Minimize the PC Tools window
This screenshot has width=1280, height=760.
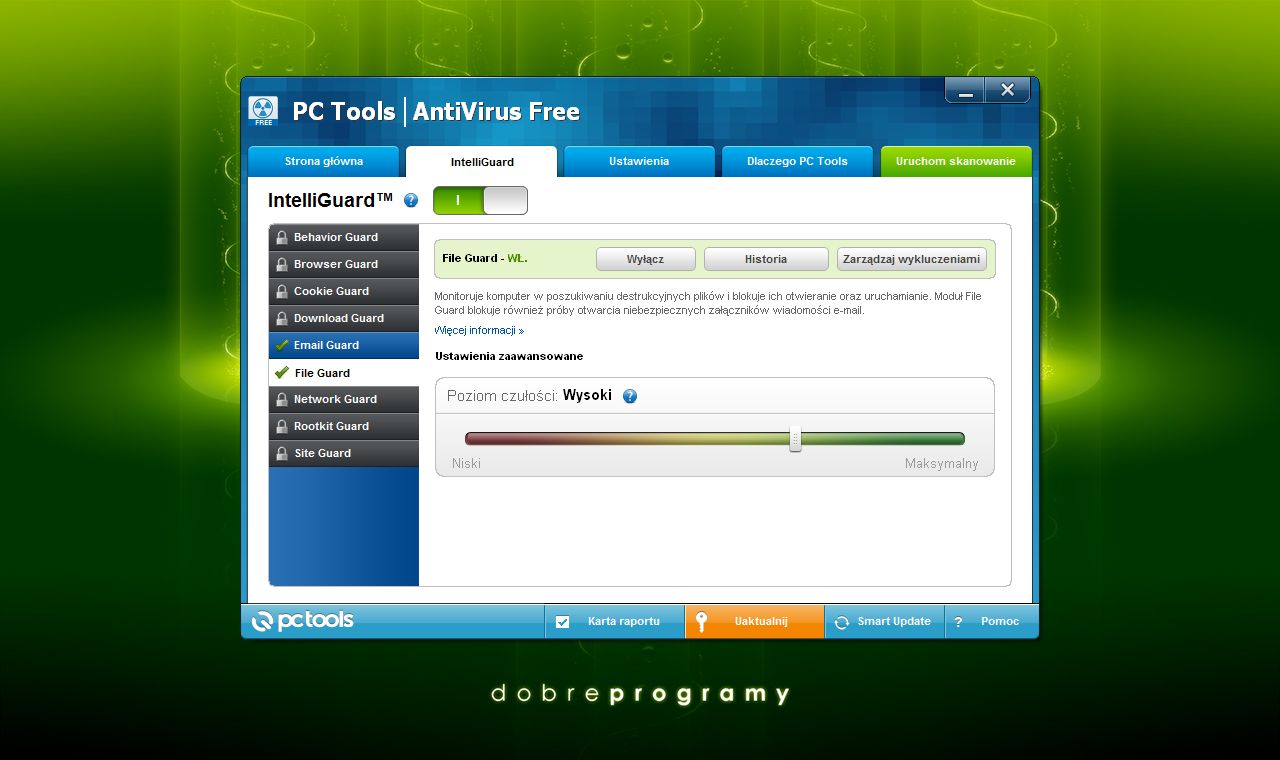[x=965, y=90]
